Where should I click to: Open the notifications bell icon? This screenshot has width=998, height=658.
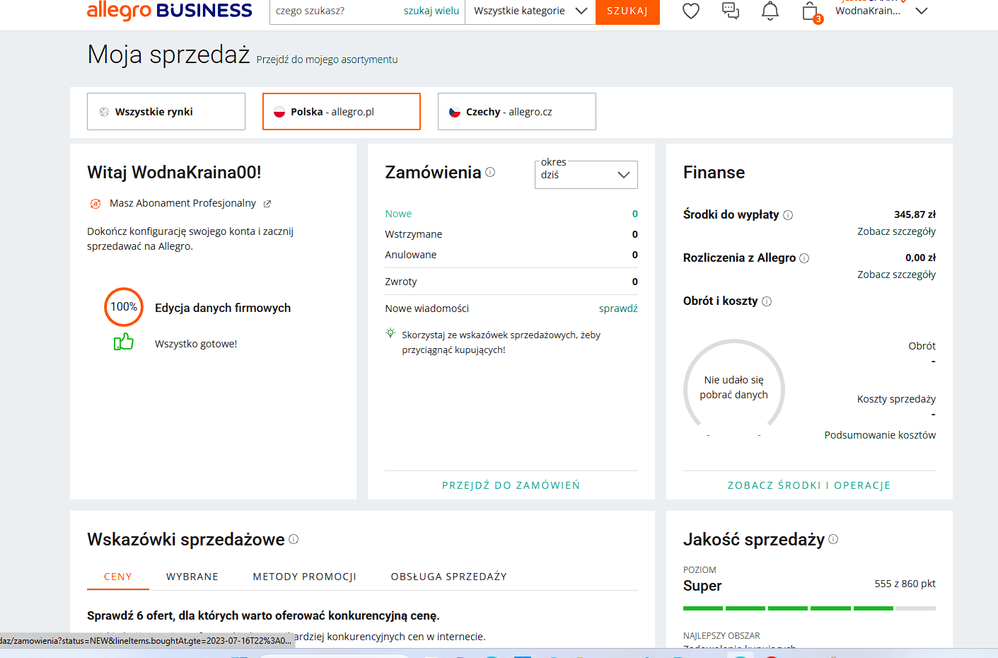tap(770, 11)
